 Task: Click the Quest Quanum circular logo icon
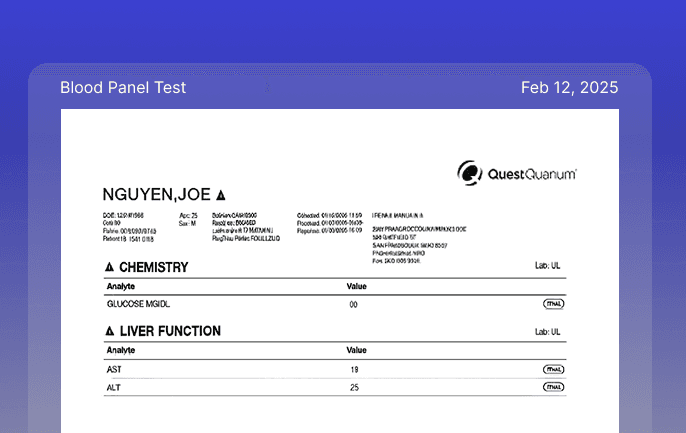(x=469, y=173)
